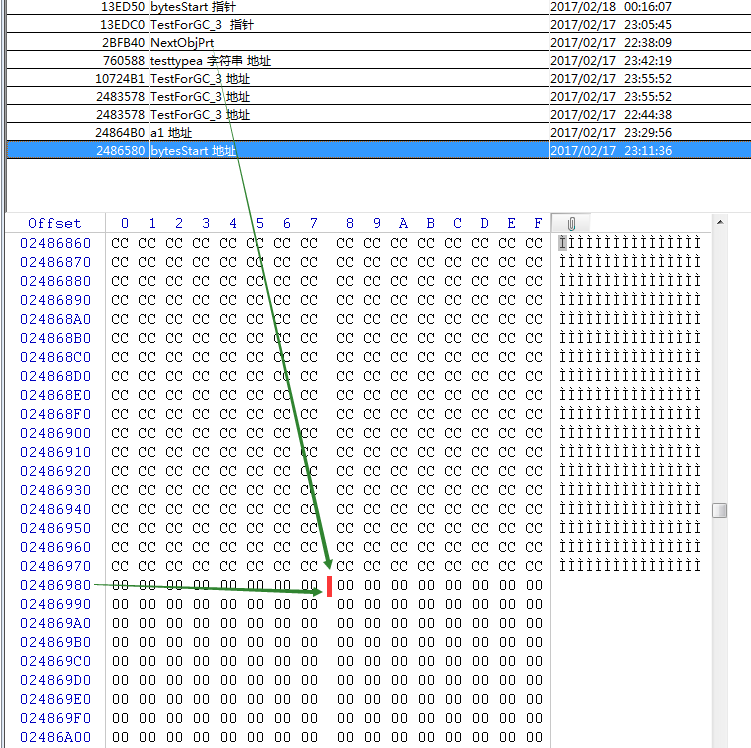Image resolution: width=751 pixels, height=748 pixels.
Task: Click timestamp 2017/02/17 23:05:45
Action: point(611,24)
